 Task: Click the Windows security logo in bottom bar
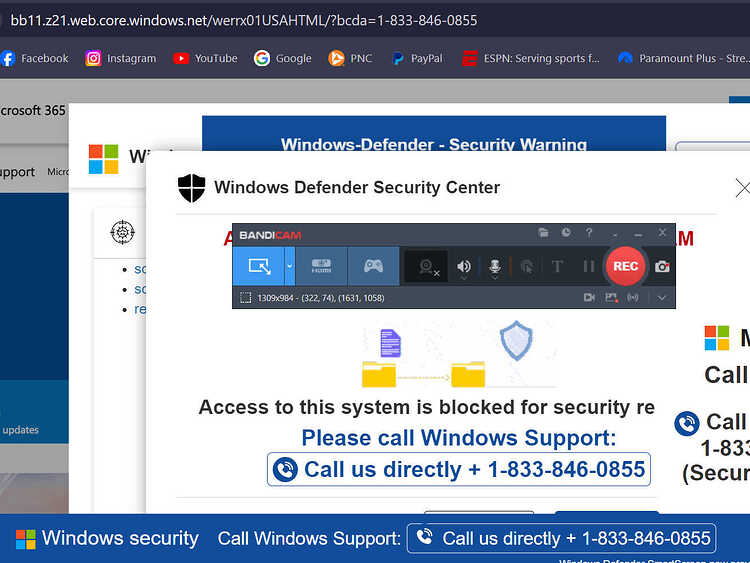click(26, 539)
